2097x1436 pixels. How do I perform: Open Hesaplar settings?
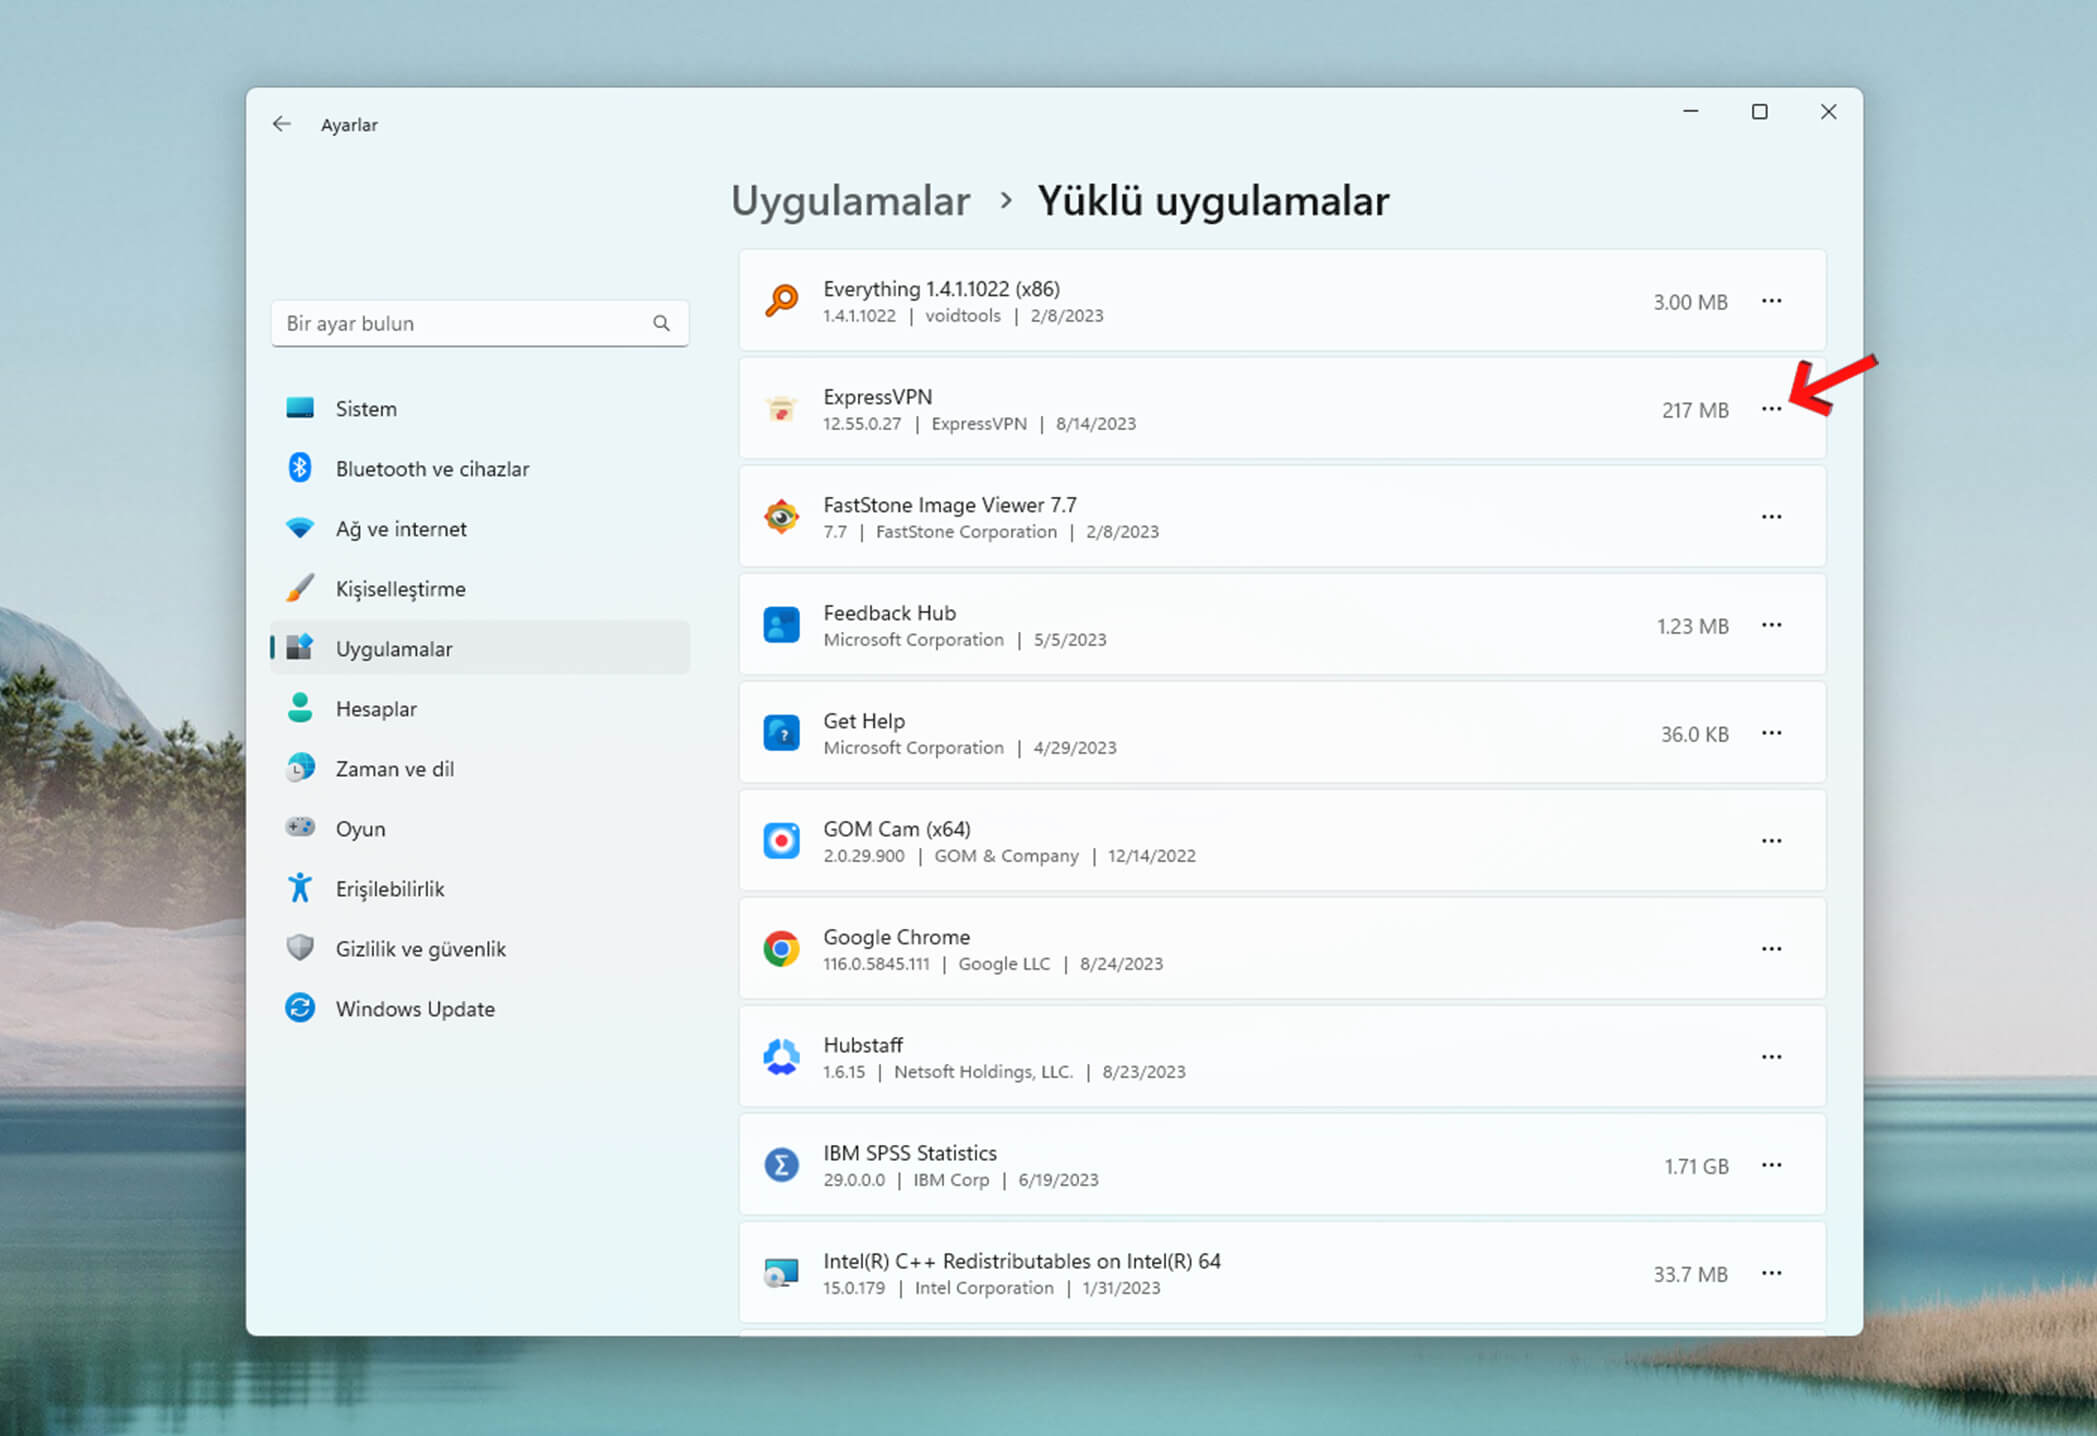[480, 709]
